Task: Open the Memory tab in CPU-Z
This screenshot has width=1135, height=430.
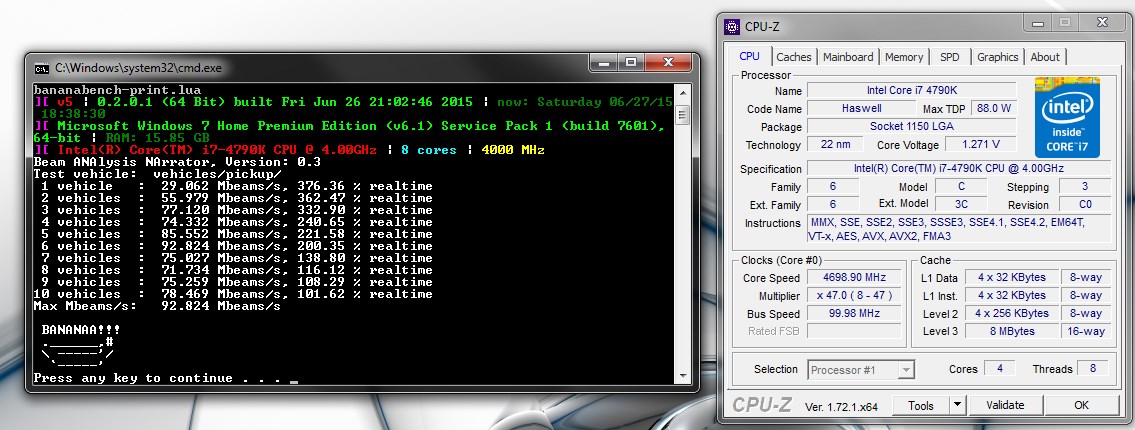Action: tap(903, 57)
